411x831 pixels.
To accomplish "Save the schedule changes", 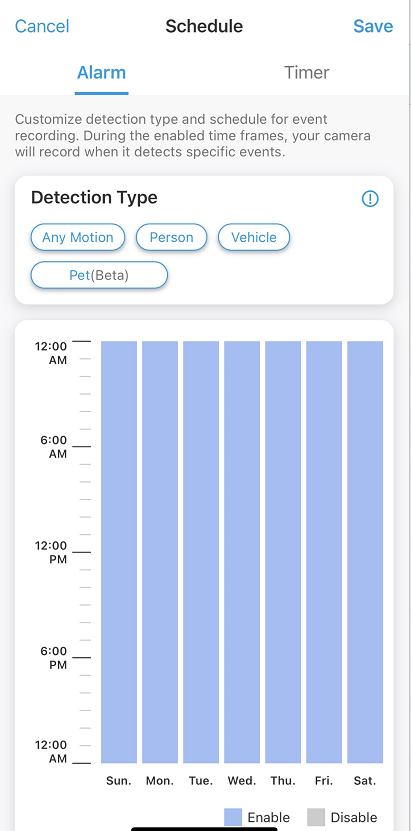I will 373,26.
